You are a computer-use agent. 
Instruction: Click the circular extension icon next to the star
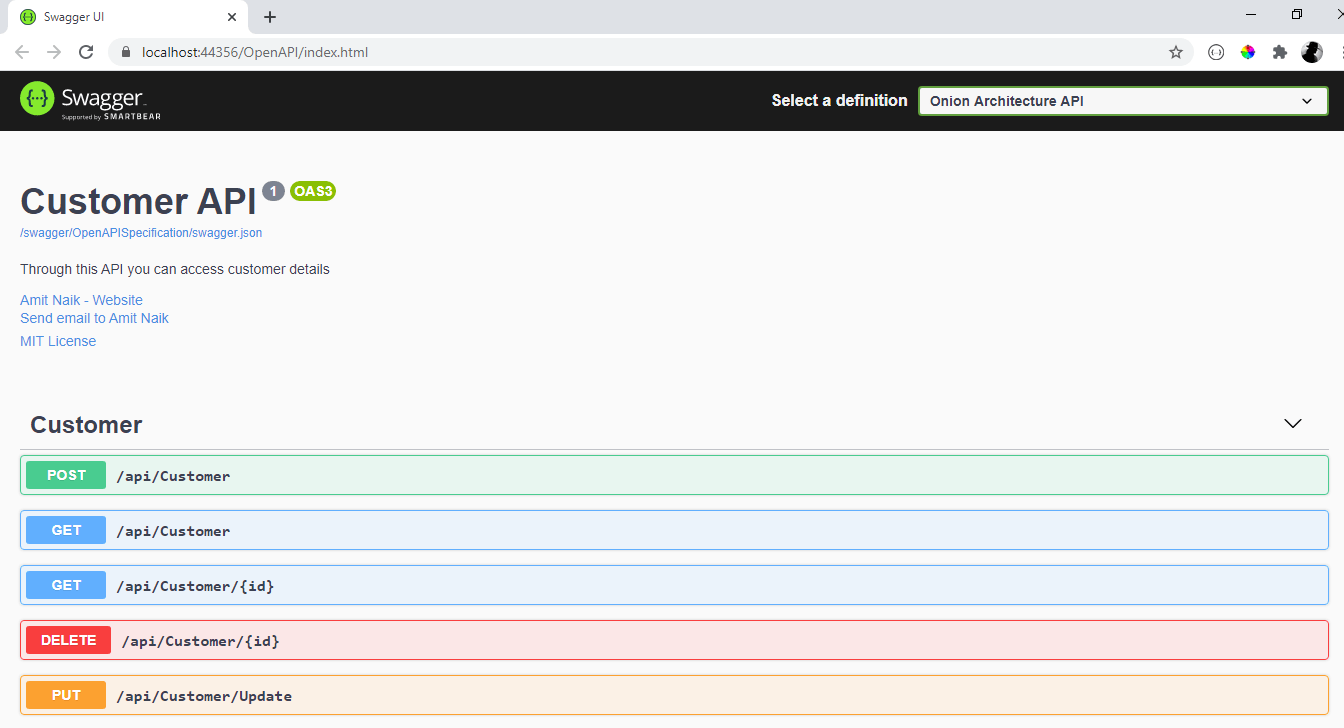pyautogui.click(x=1215, y=51)
